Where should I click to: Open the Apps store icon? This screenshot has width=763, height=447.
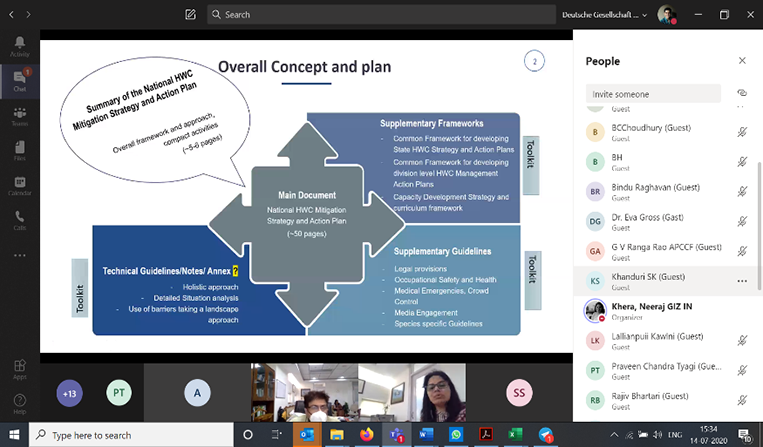point(19,368)
